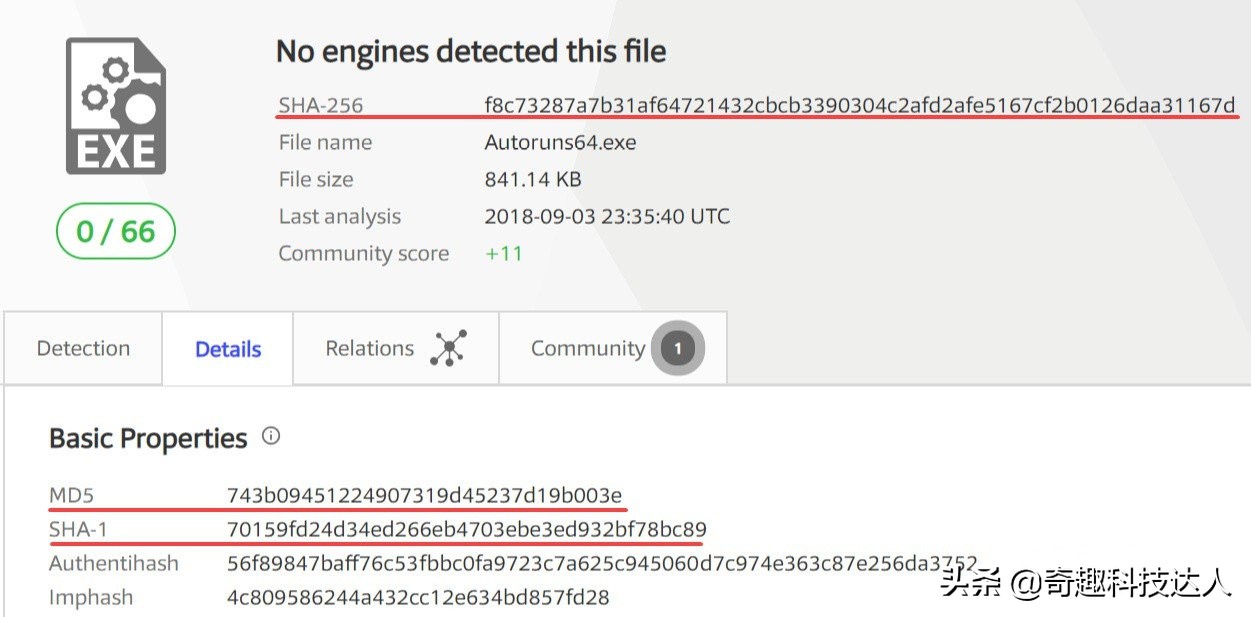Click the SHA-1 hash value
Screen dimensions: 1251x617
tap(467, 529)
